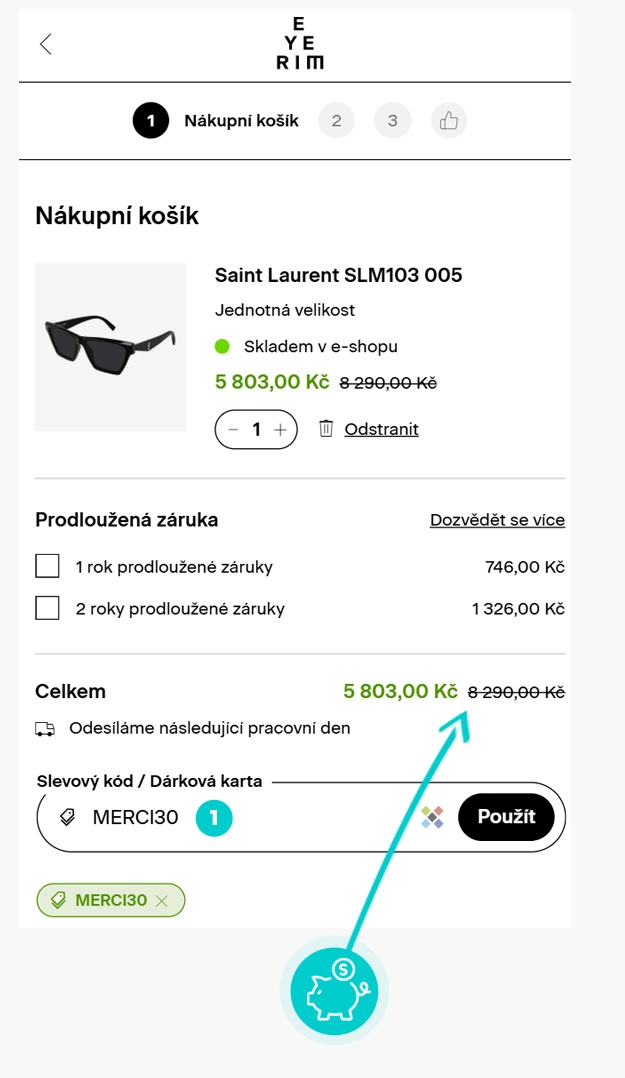The height and width of the screenshot is (1078, 625).
Task: Enable 2 roky prodloužené záruky checkbox
Action: click(47, 608)
